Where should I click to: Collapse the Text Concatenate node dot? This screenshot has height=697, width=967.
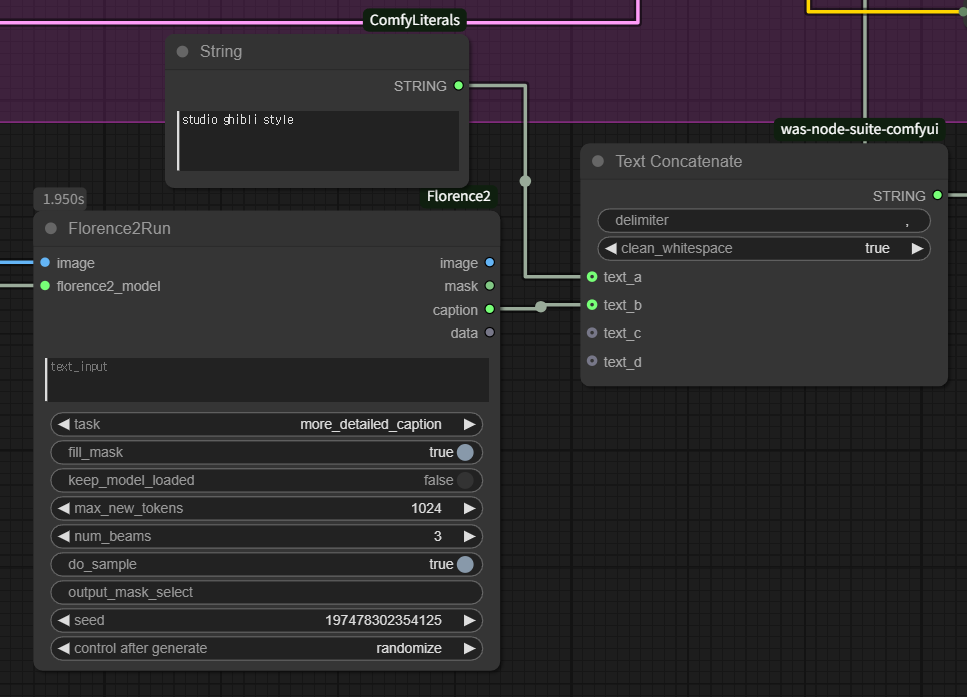(598, 162)
